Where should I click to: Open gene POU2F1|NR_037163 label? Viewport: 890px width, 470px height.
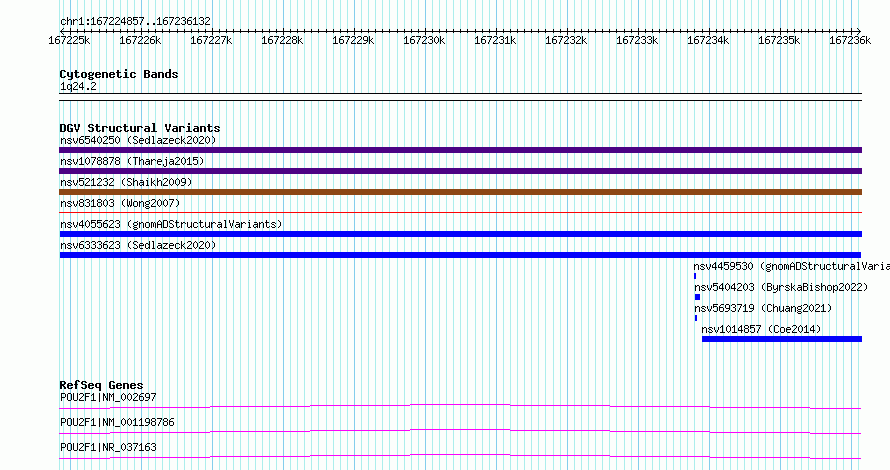pos(108,447)
